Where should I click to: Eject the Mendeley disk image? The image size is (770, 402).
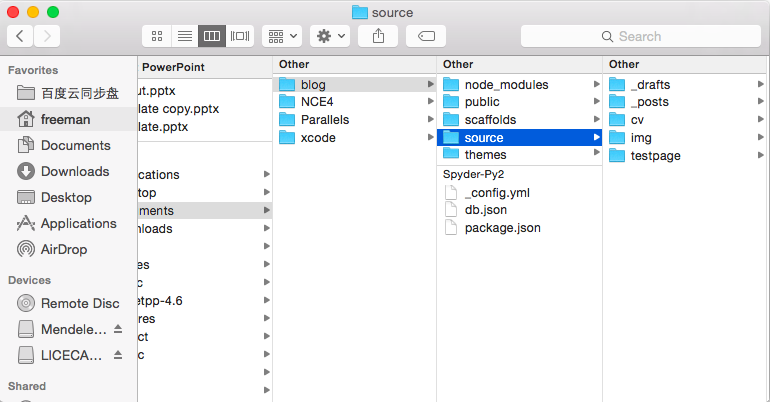click(x=117, y=329)
